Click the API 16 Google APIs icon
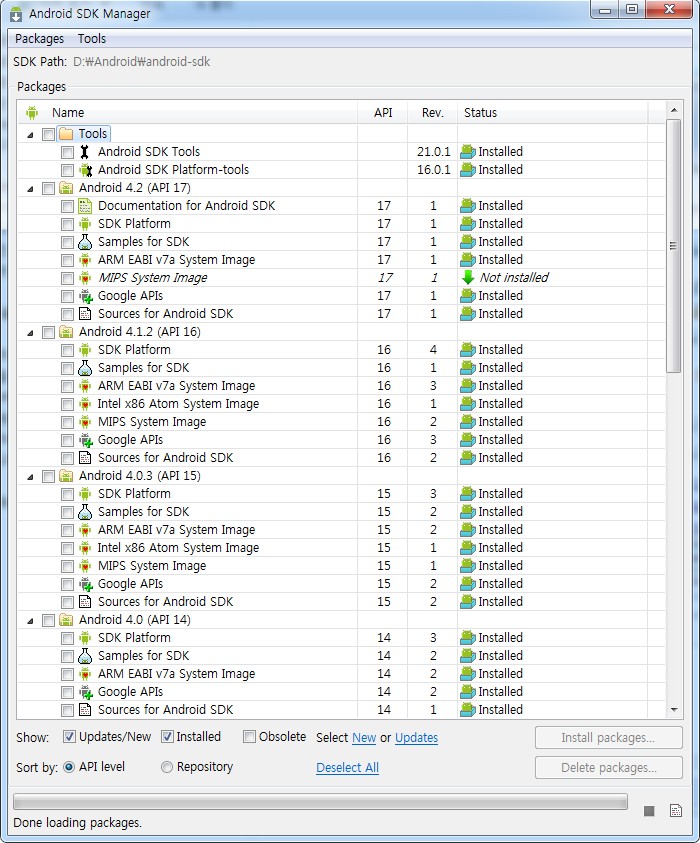The height and width of the screenshot is (843, 700). pos(85,440)
